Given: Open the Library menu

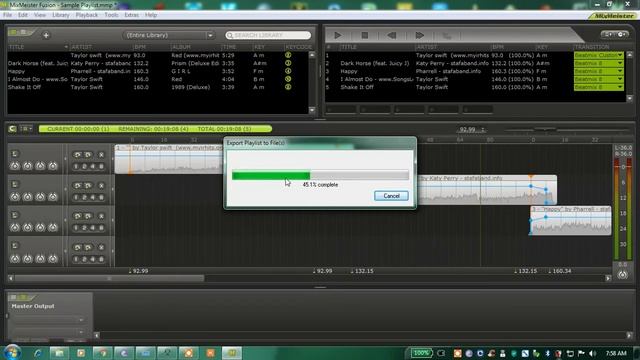Looking at the screenshot, I should [x=60, y=15].
